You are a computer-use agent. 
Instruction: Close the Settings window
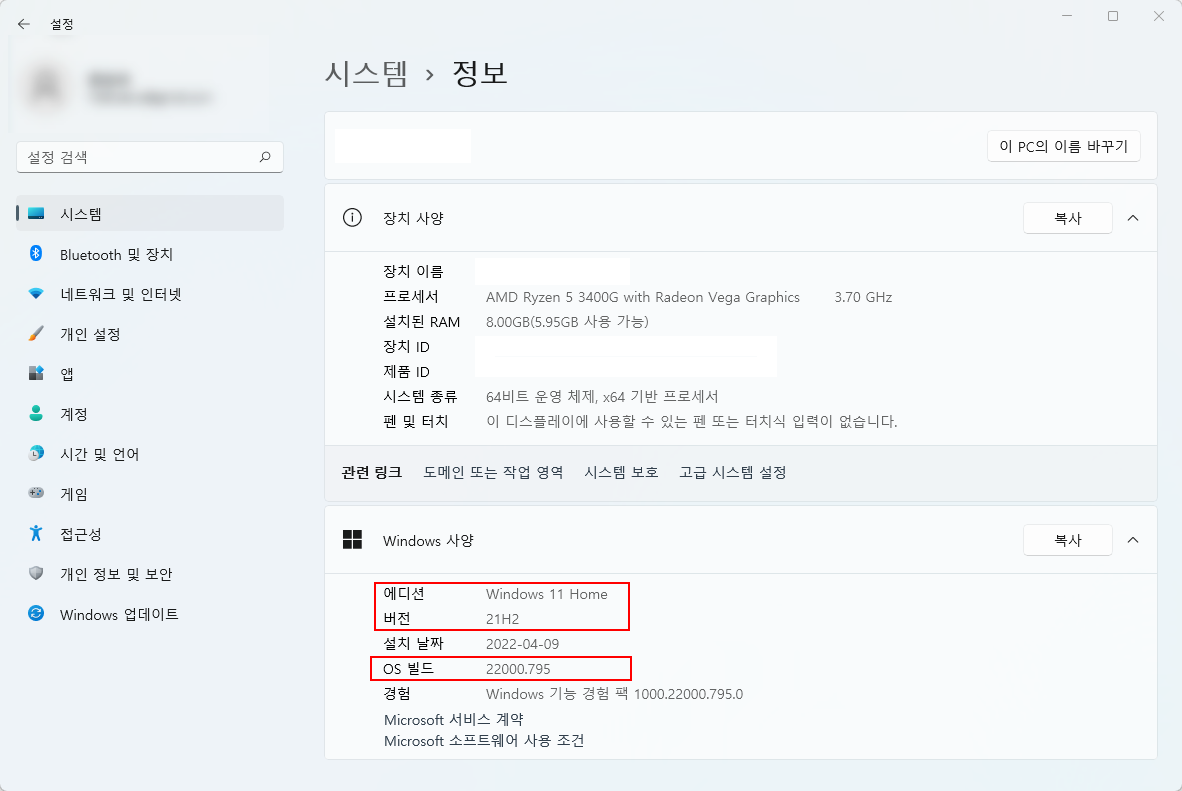pos(1159,16)
